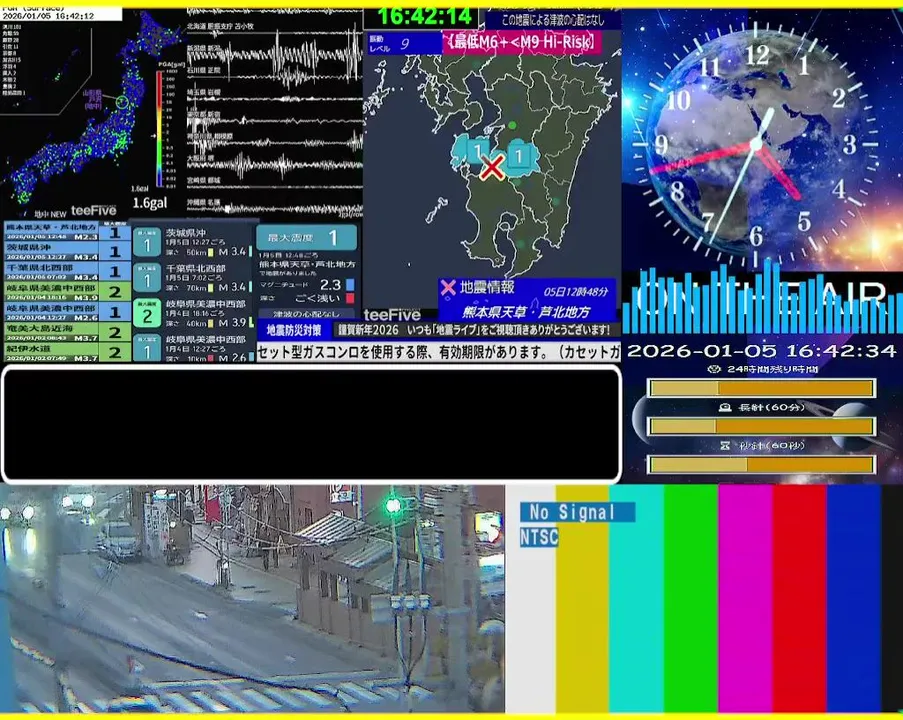Click the 24時間残り時間 progress bar

coord(761,388)
